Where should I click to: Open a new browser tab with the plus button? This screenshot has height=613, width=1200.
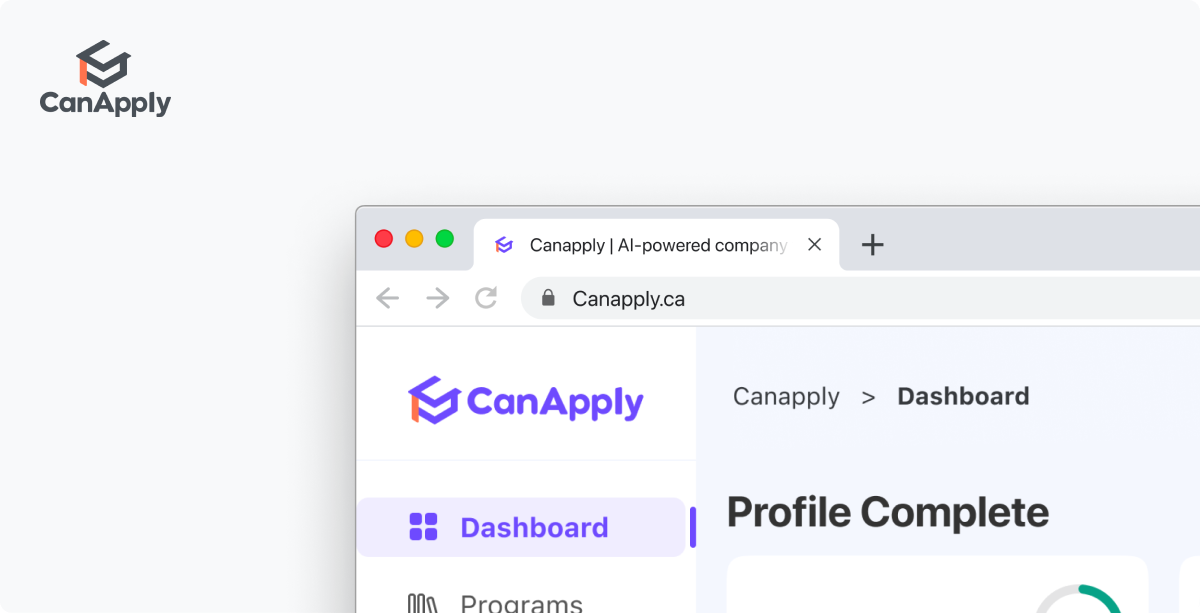point(872,244)
